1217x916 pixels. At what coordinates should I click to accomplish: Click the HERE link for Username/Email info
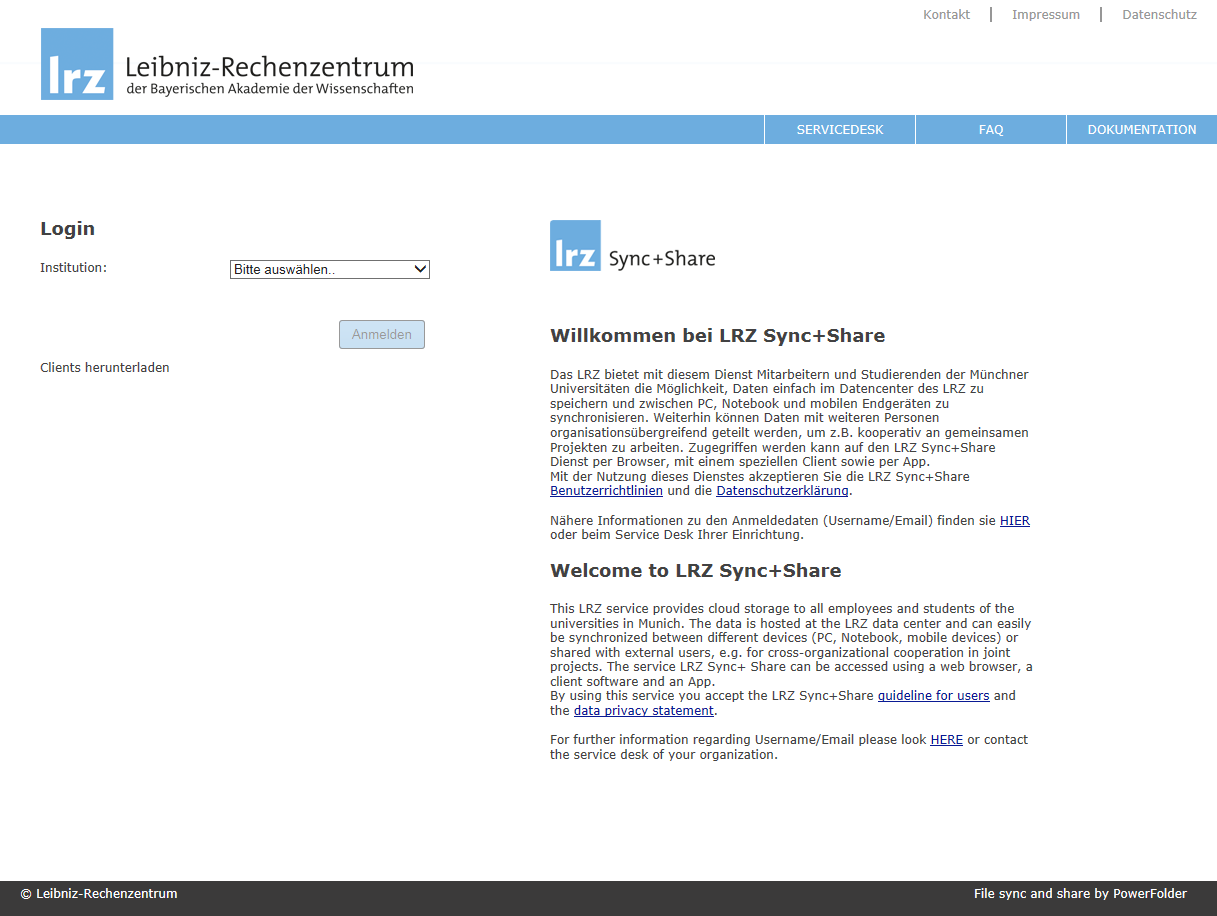click(946, 740)
